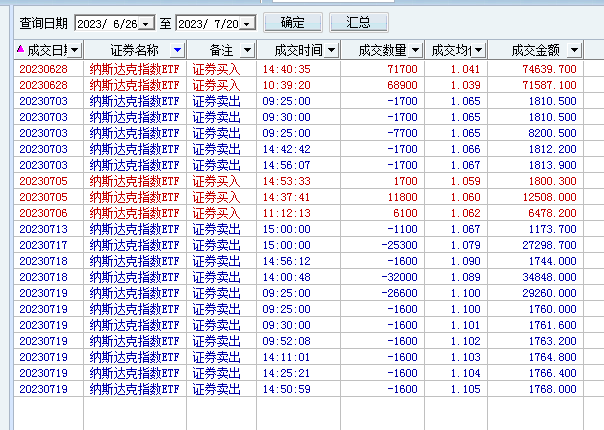This screenshot has height=430, width=604.
Task: Open 成交金额 column filter arrow
Action: coord(574,50)
